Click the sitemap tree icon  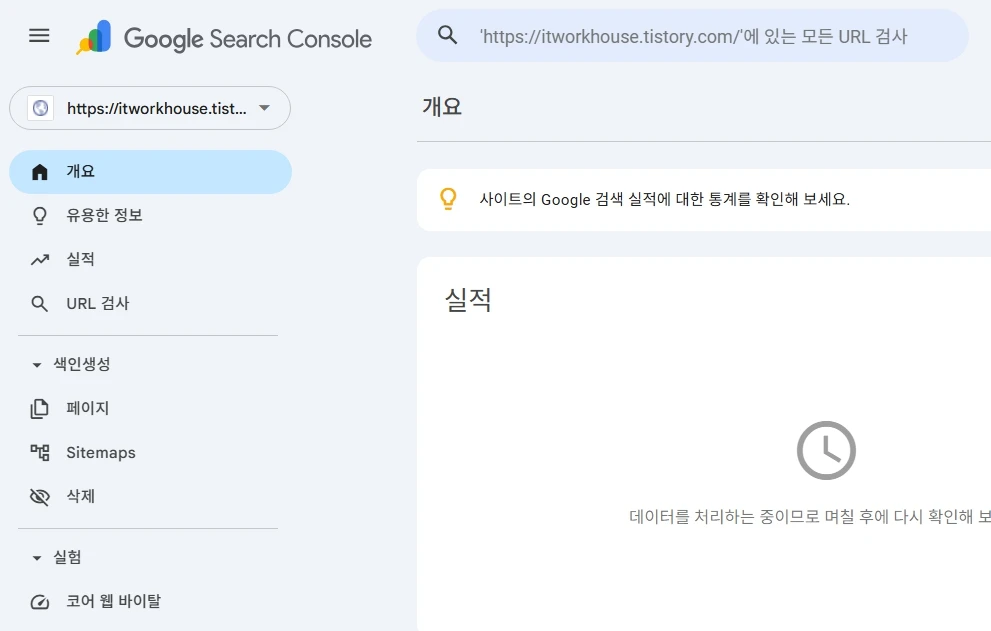[x=40, y=453]
